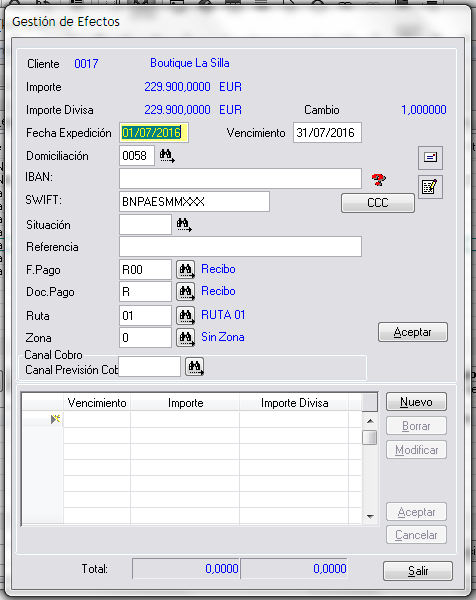Image resolution: width=476 pixels, height=600 pixels.
Task: Click the IBAN input field
Action: [240, 178]
